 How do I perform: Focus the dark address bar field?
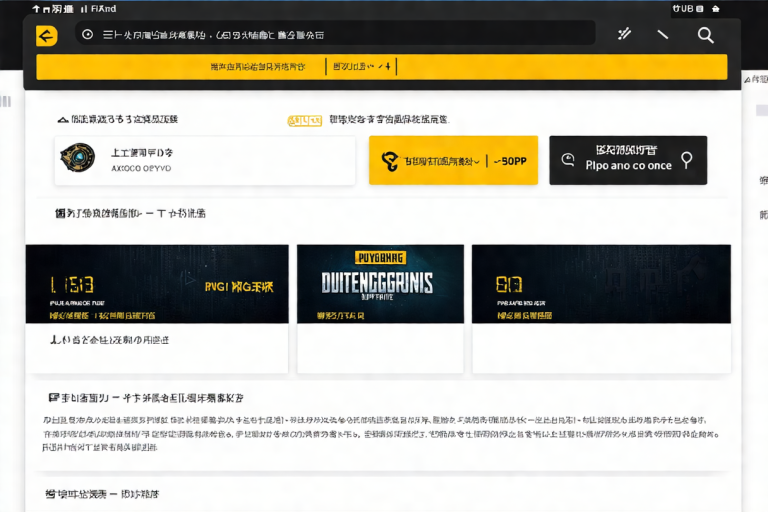[335, 34]
